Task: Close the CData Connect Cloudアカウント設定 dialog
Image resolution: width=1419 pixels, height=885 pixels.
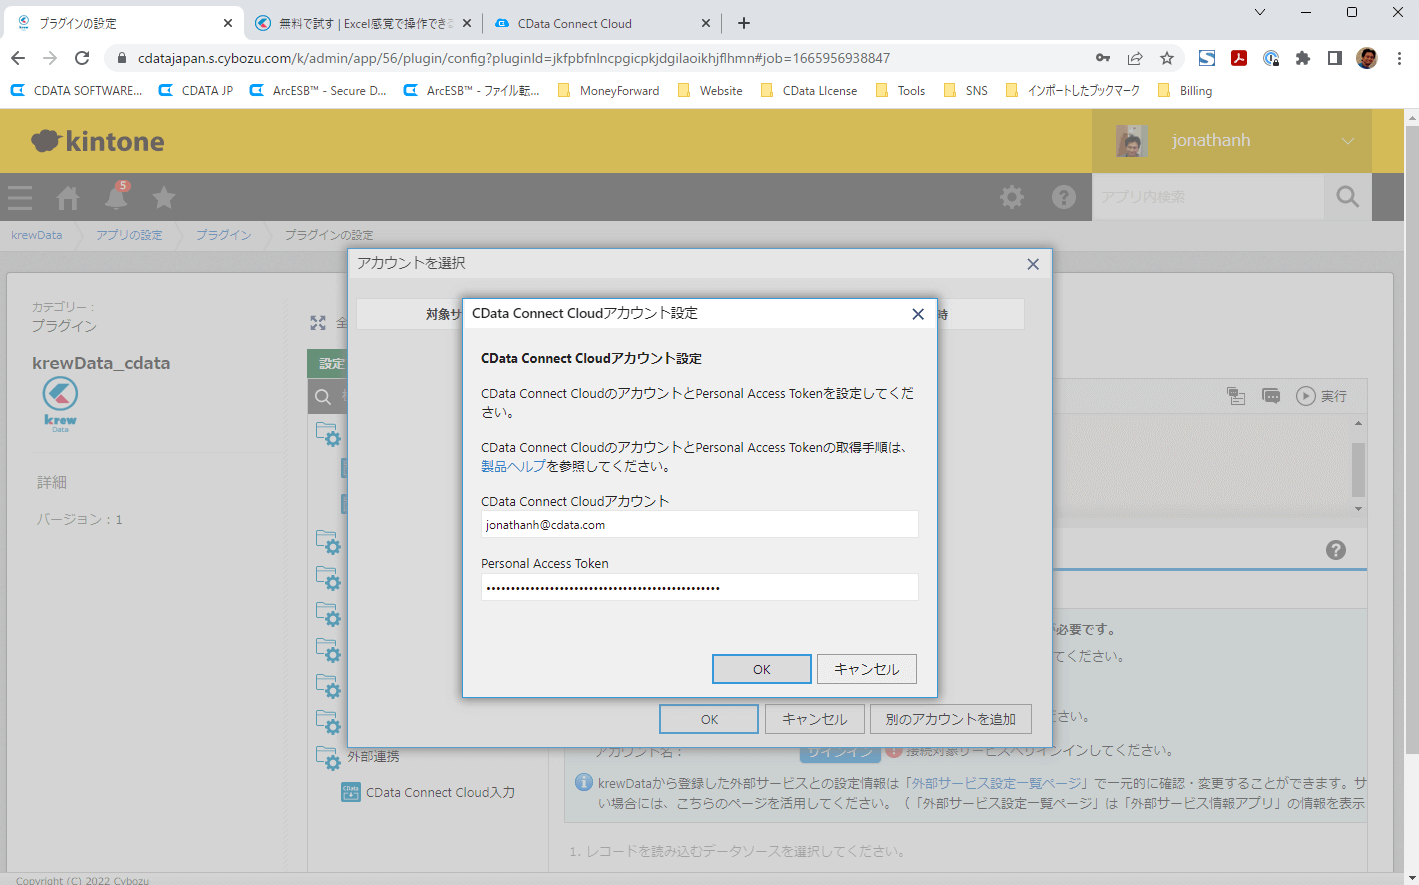Action: [918, 314]
